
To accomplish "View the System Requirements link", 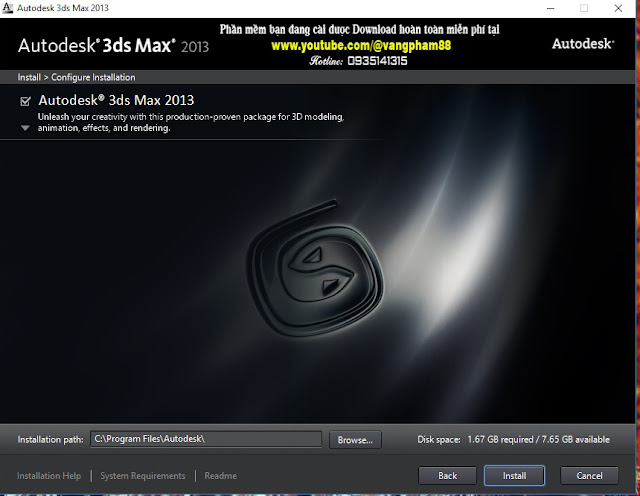I will pos(143,476).
